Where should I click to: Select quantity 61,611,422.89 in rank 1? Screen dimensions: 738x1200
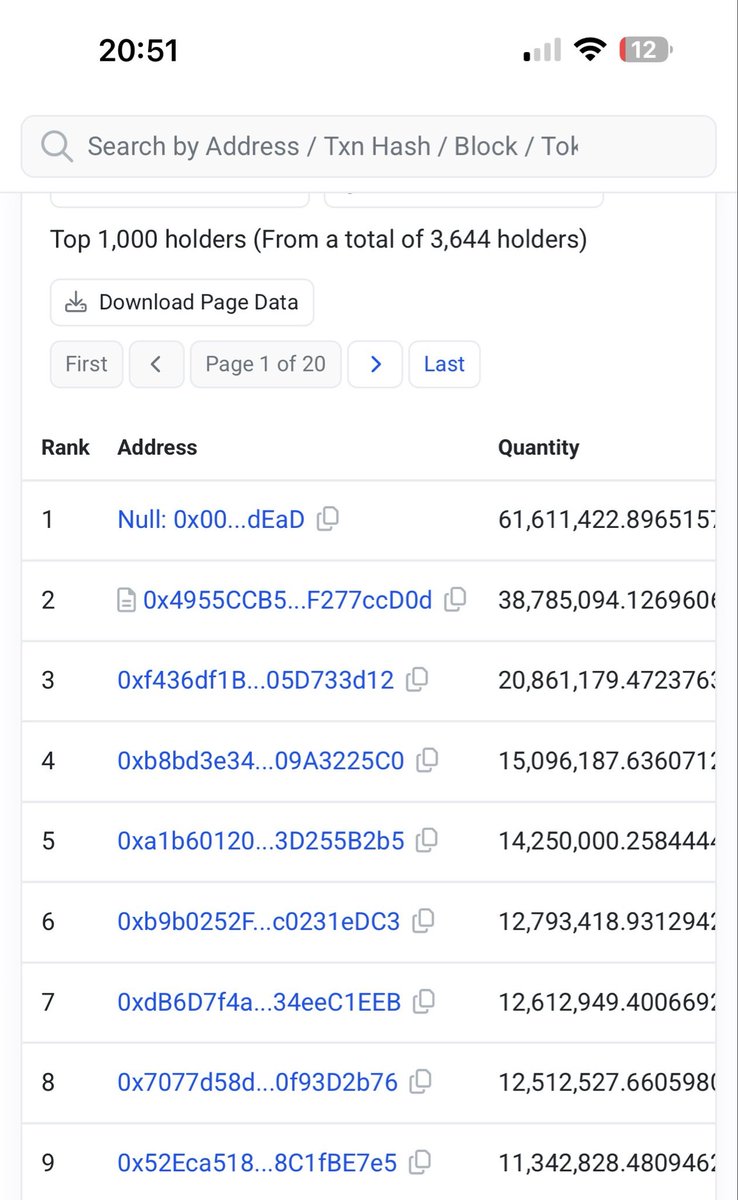click(x=607, y=520)
